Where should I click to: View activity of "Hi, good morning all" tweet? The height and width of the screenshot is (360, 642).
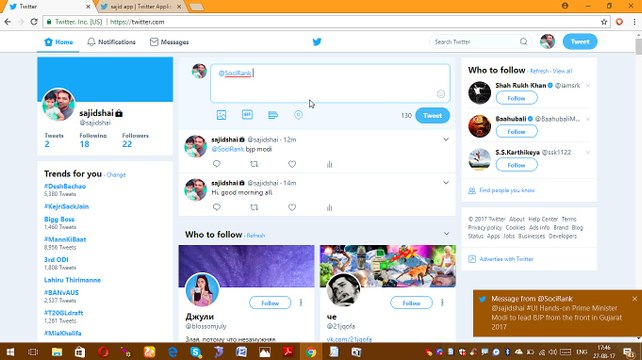click(330, 208)
